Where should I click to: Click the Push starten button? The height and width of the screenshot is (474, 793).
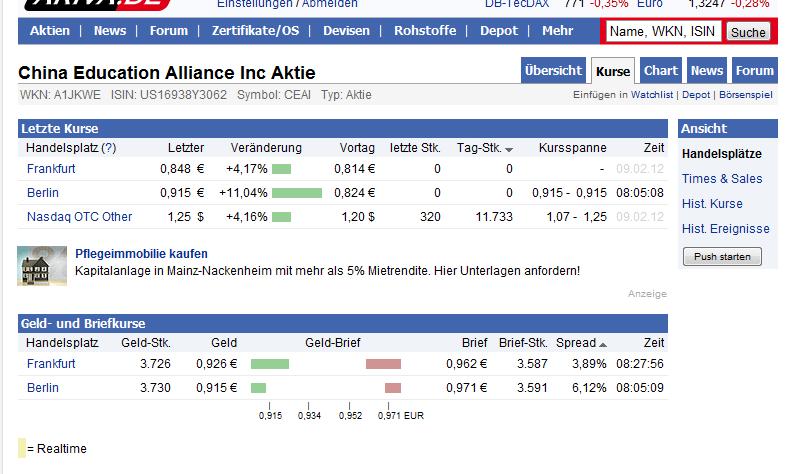click(x=722, y=256)
